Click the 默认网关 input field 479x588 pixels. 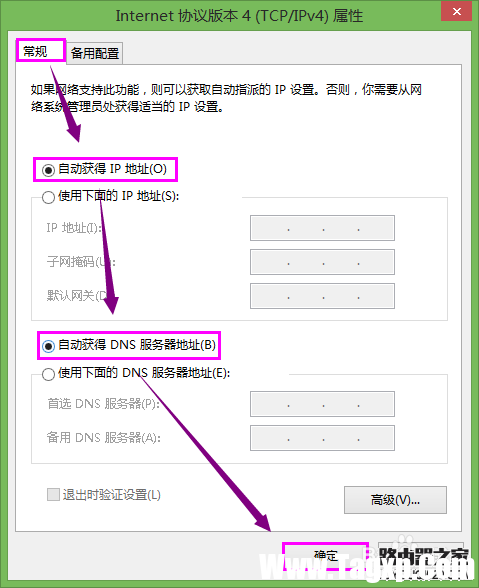[322, 296]
